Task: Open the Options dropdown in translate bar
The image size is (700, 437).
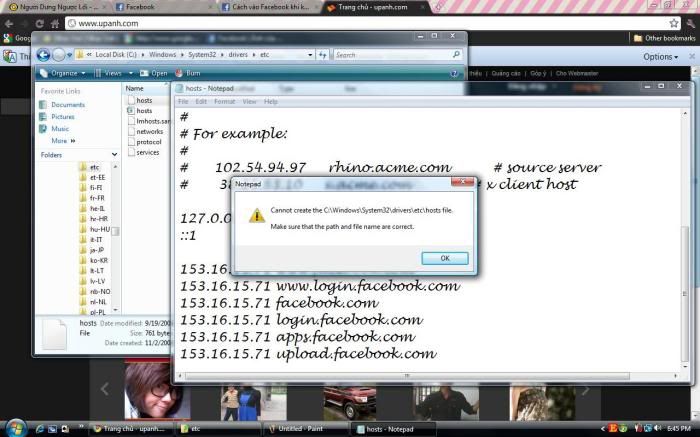Action: [x=660, y=57]
